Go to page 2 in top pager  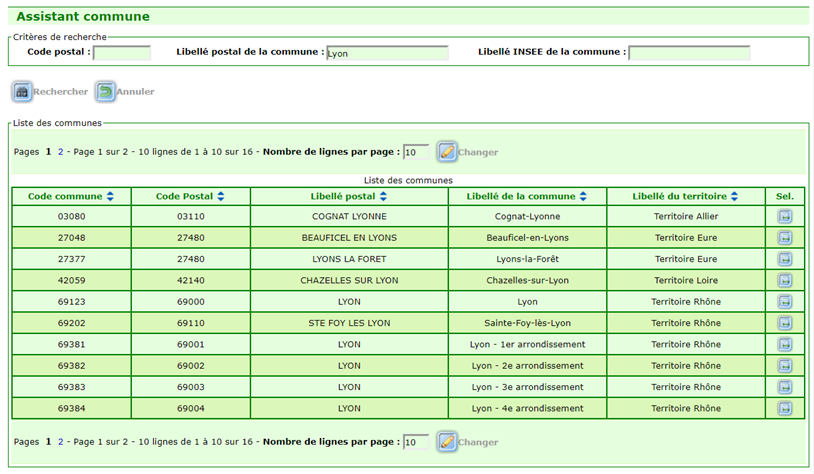click(x=61, y=152)
